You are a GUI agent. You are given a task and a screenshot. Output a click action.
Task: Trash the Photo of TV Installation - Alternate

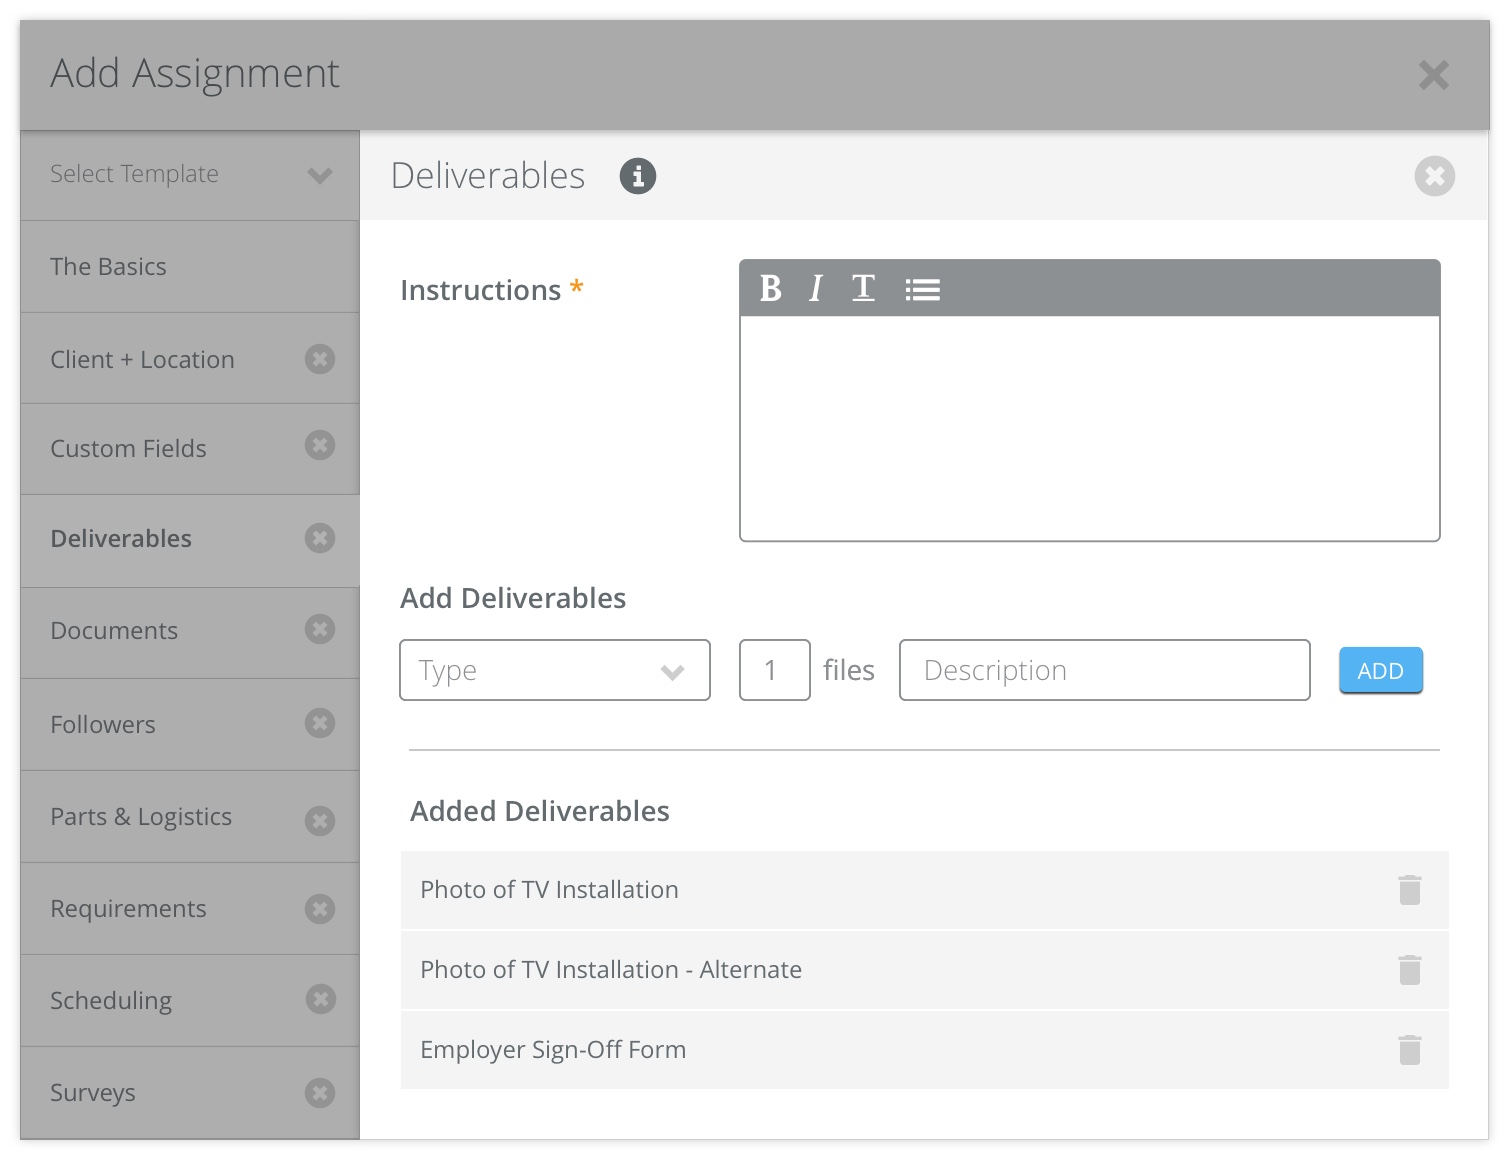(1409, 970)
